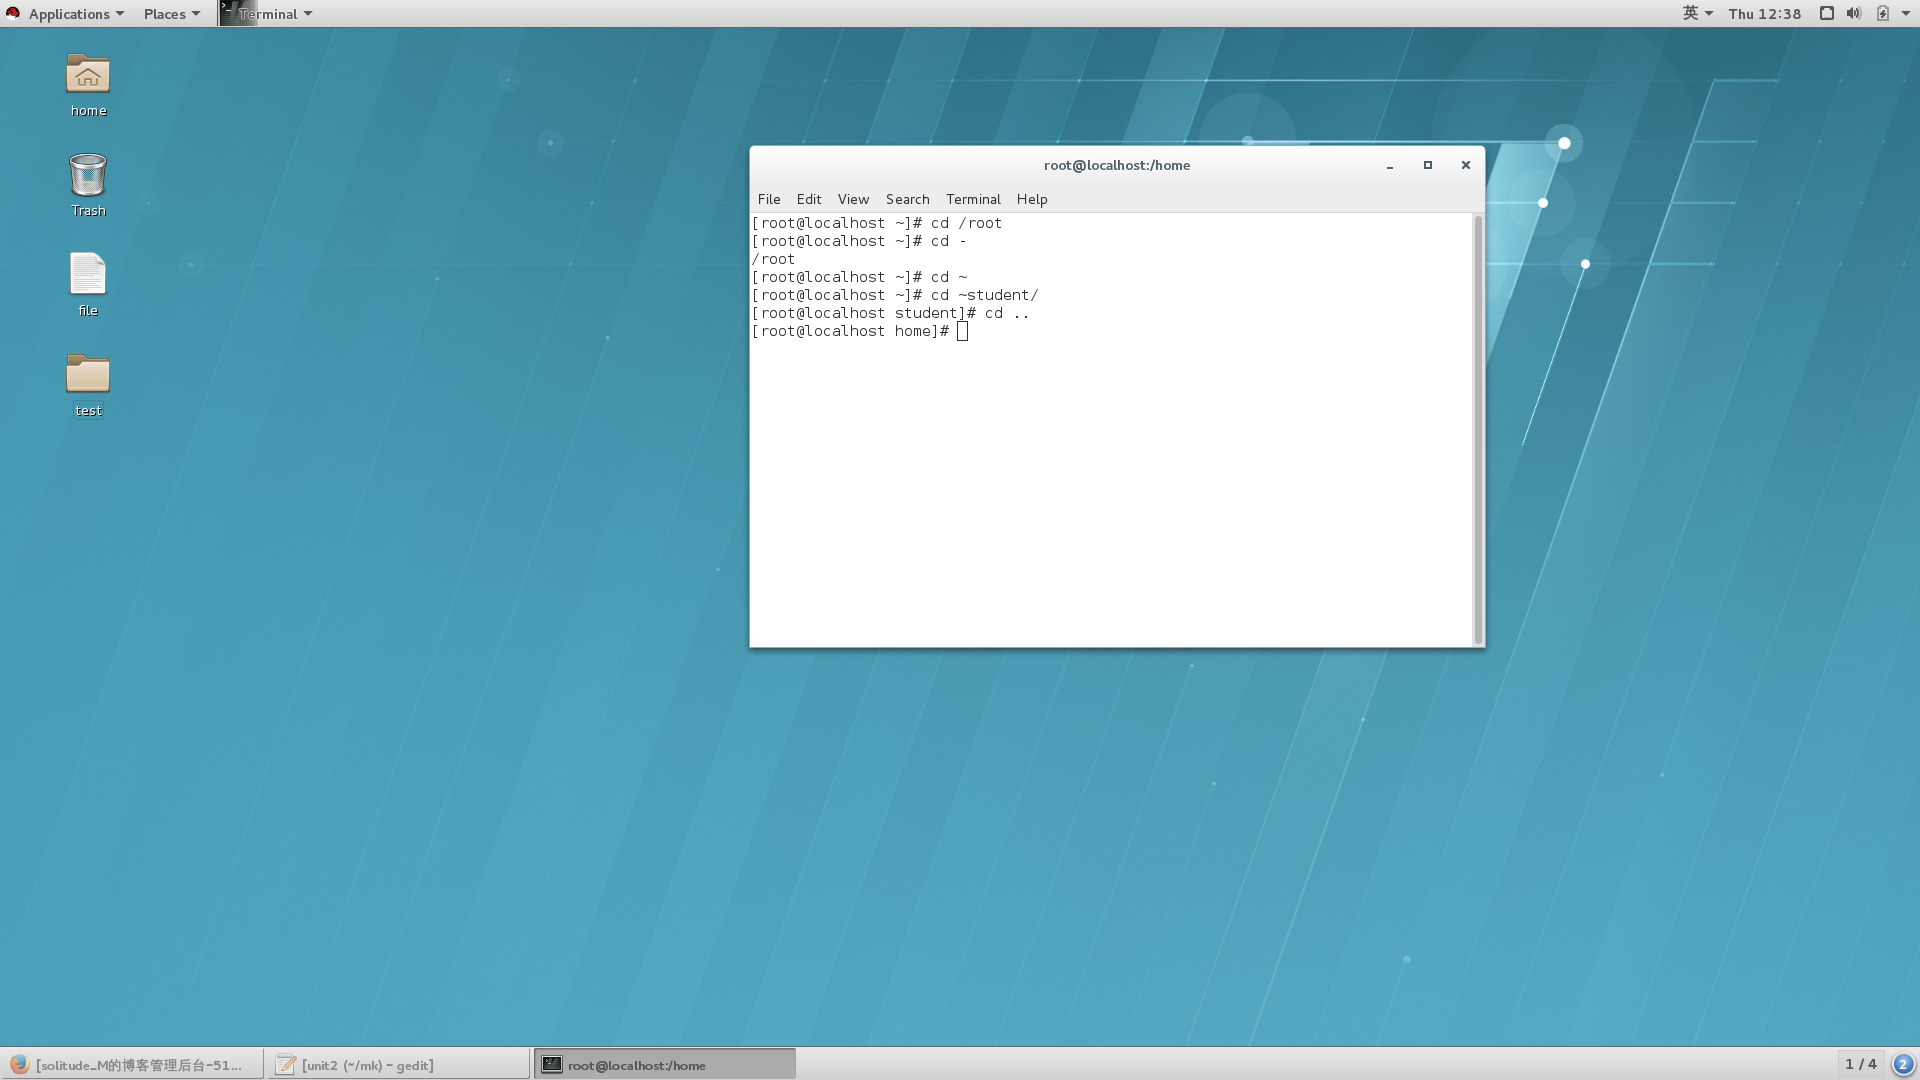Open the volume speaker icon in system tray

(x=1854, y=13)
